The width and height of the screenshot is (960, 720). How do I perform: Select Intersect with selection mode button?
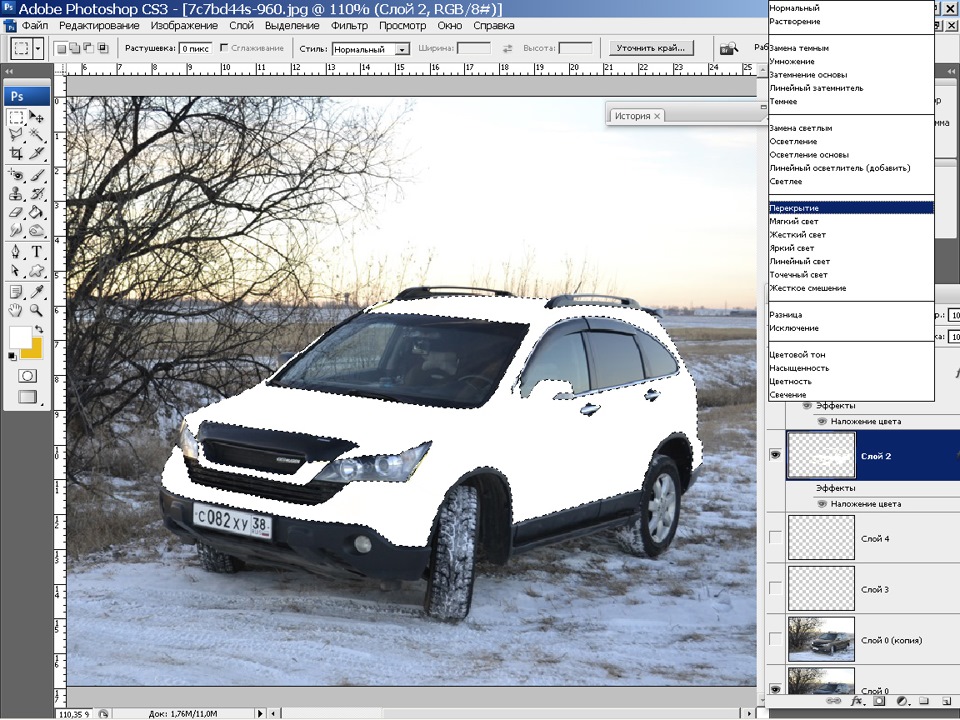point(102,48)
